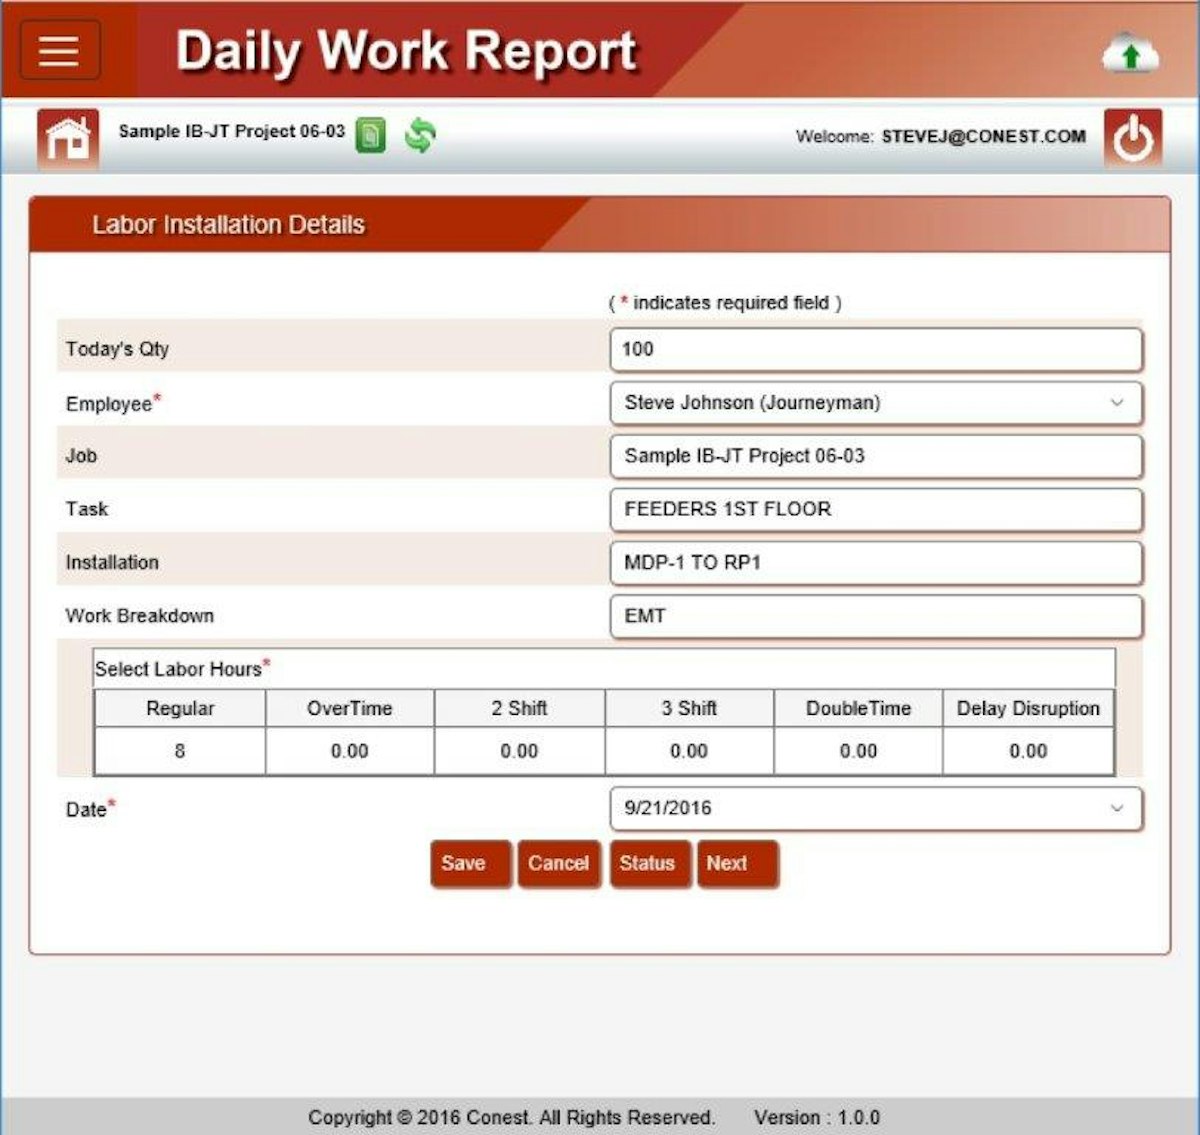Screen dimensions: 1200x1135
Task: Click the Sample IB-JT Project 06-03 label
Action: (230, 130)
